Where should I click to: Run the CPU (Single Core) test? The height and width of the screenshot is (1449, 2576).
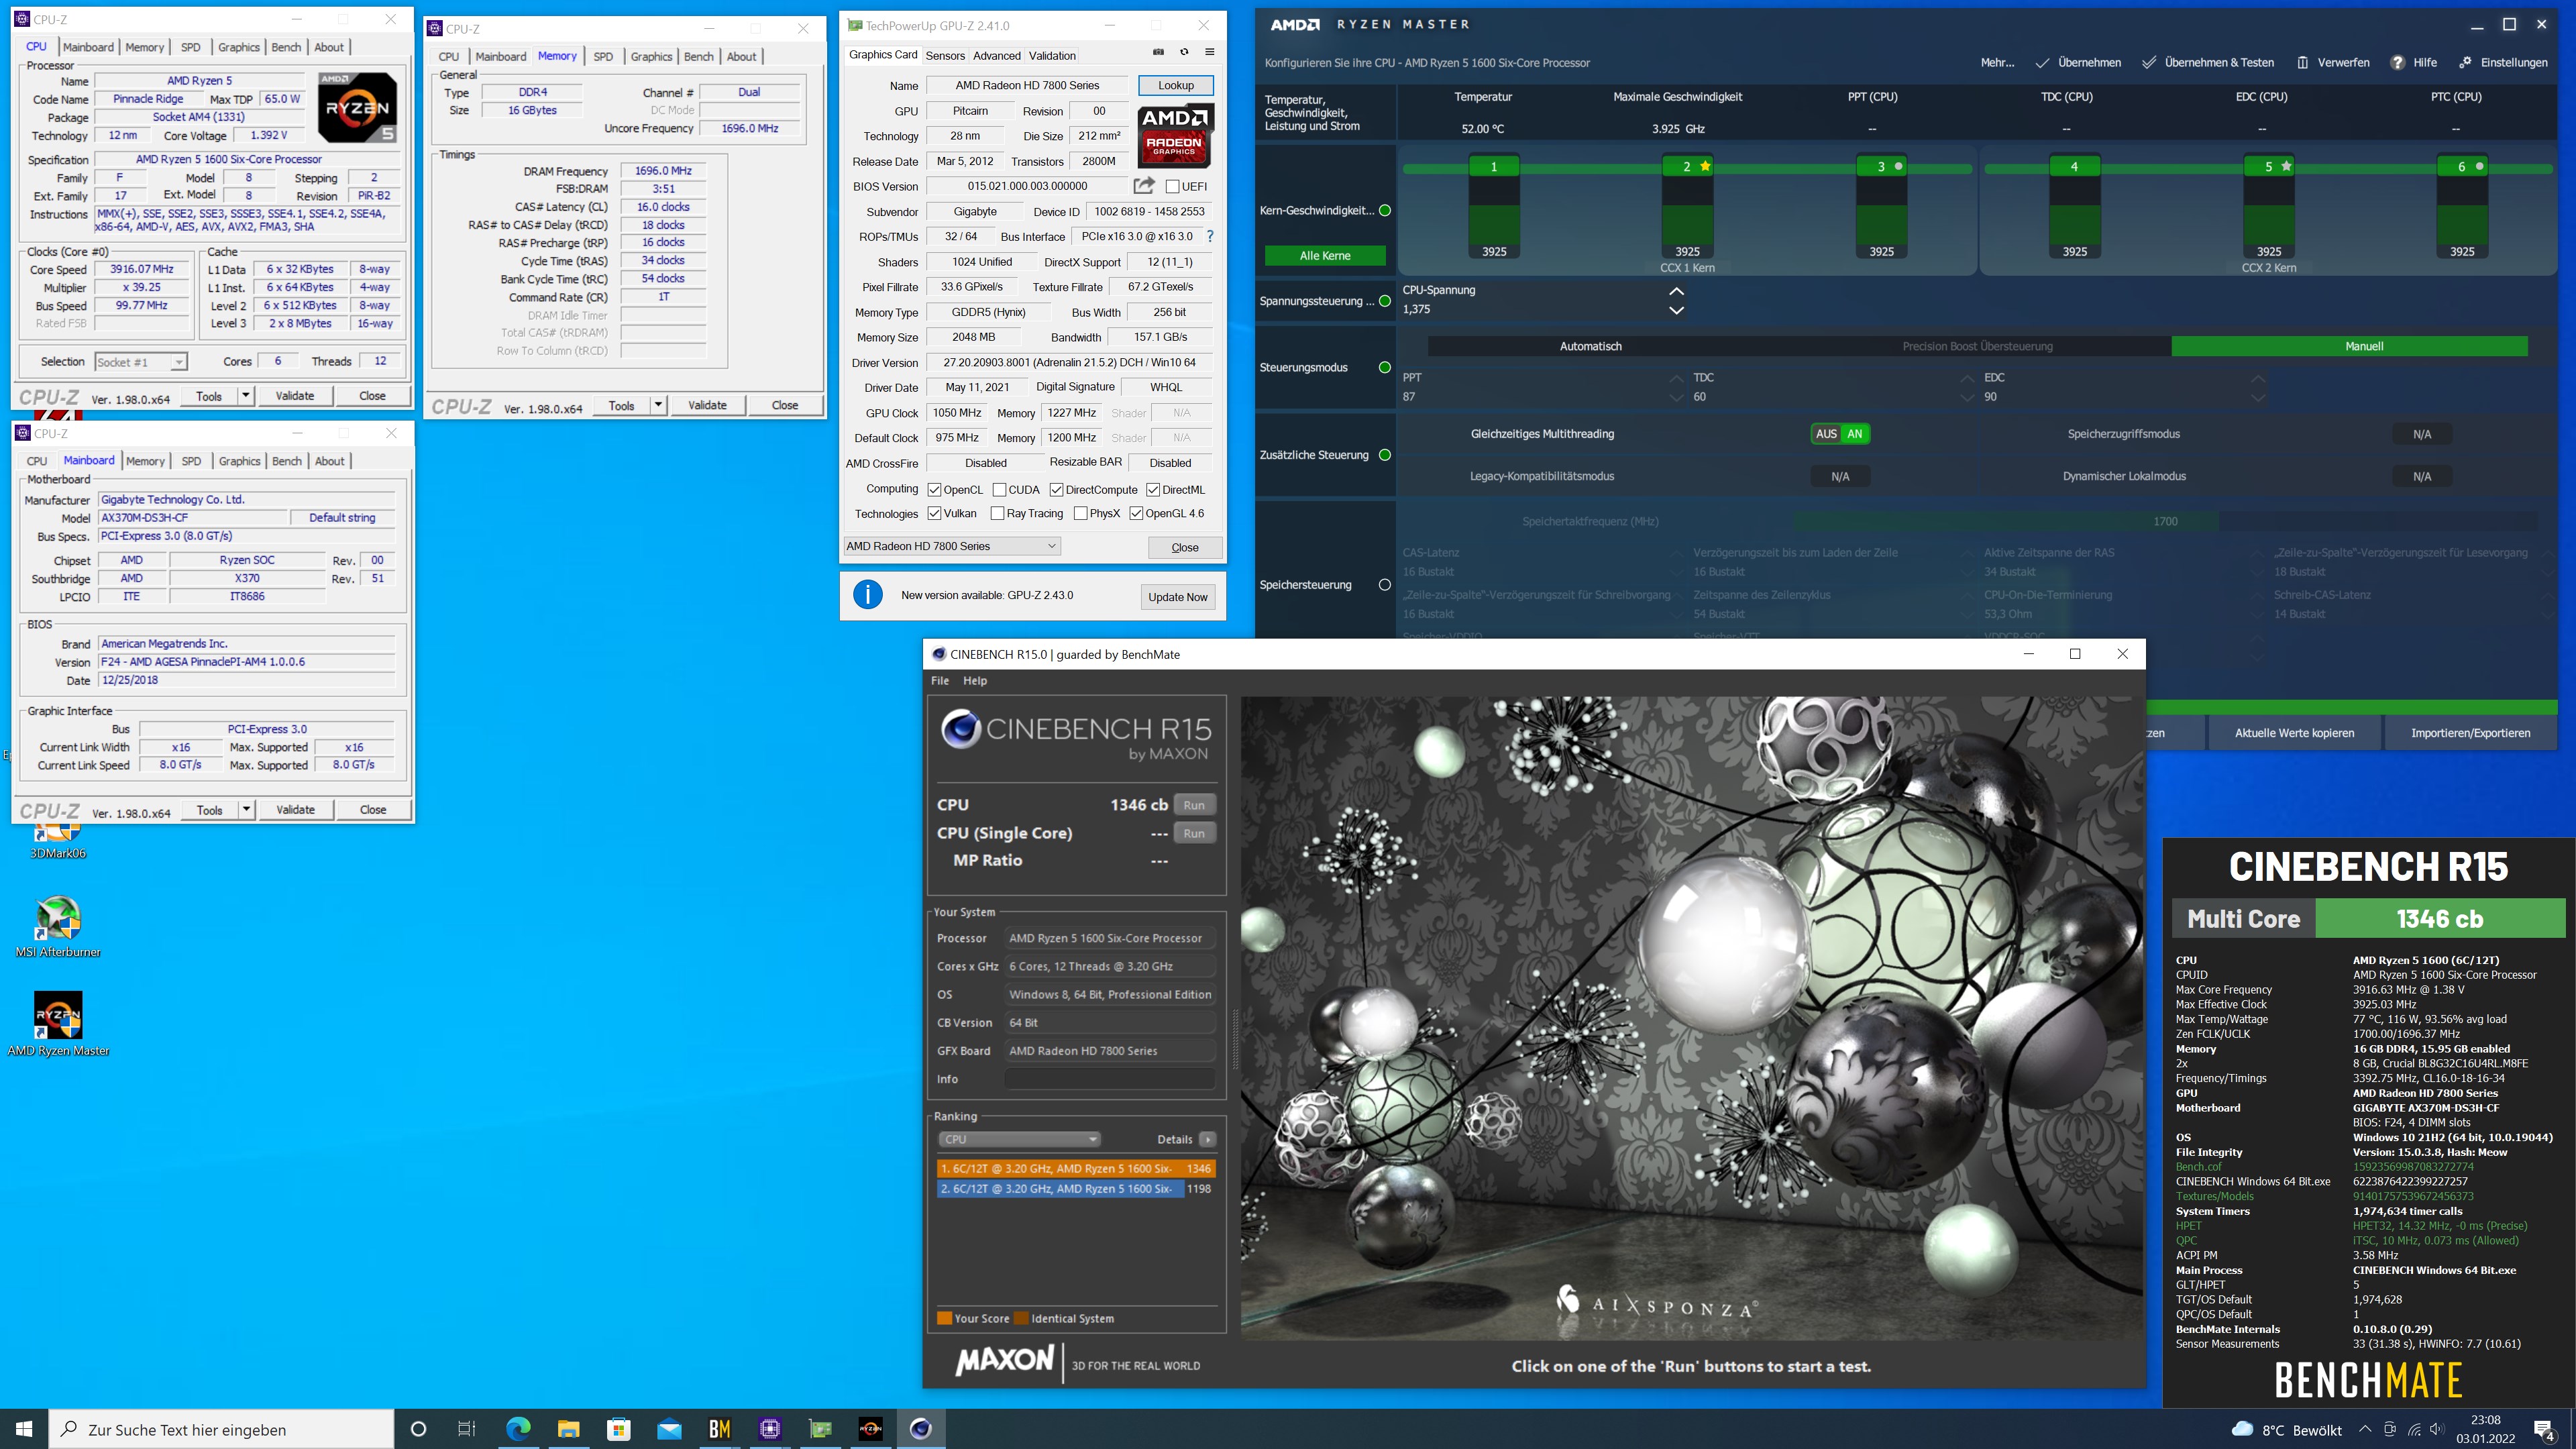click(x=1194, y=833)
